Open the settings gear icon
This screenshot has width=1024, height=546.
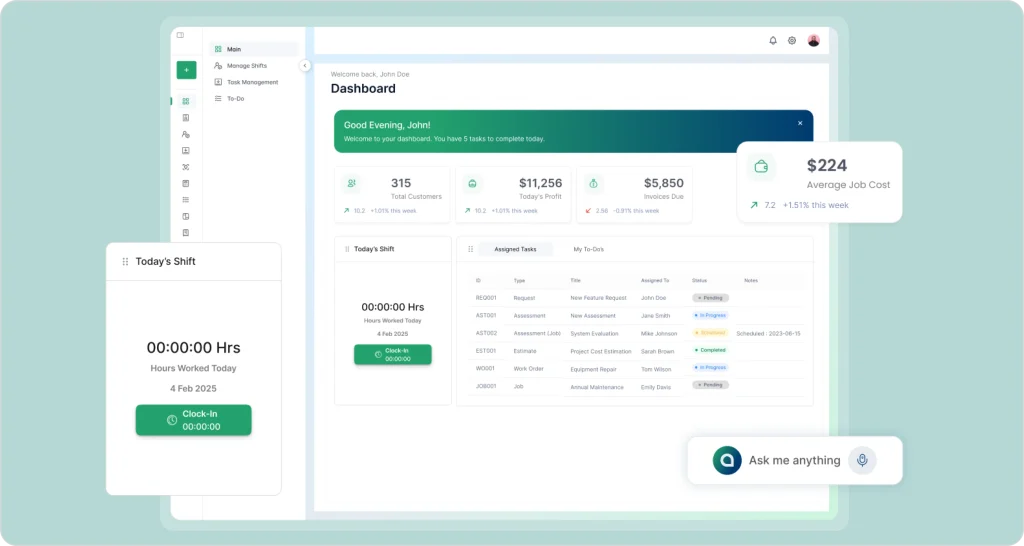point(792,40)
